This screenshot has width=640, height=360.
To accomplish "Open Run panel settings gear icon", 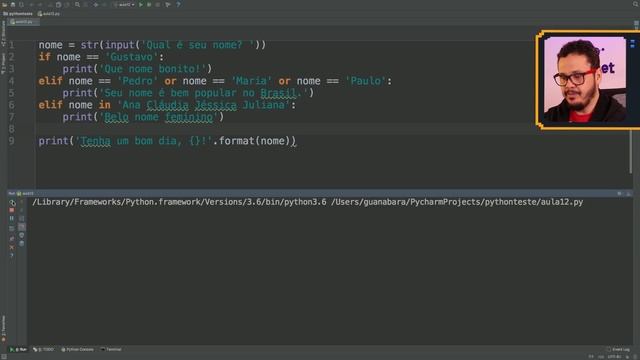I will coord(619,193).
